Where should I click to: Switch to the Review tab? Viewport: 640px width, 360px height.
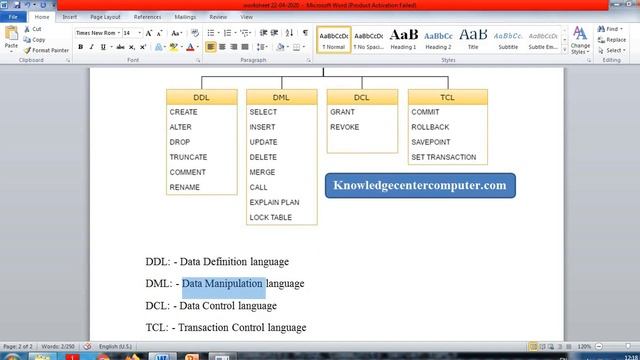click(x=218, y=17)
